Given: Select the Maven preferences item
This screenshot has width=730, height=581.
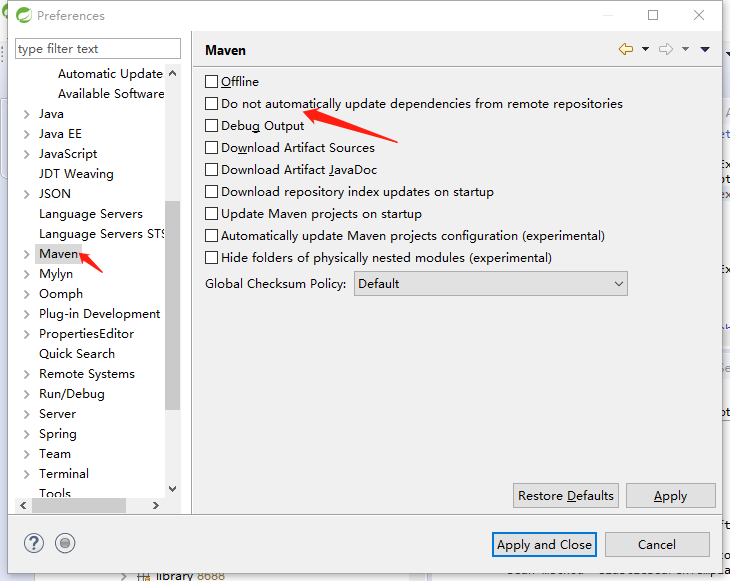Looking at the screenshot, I should tap(58, 254).
